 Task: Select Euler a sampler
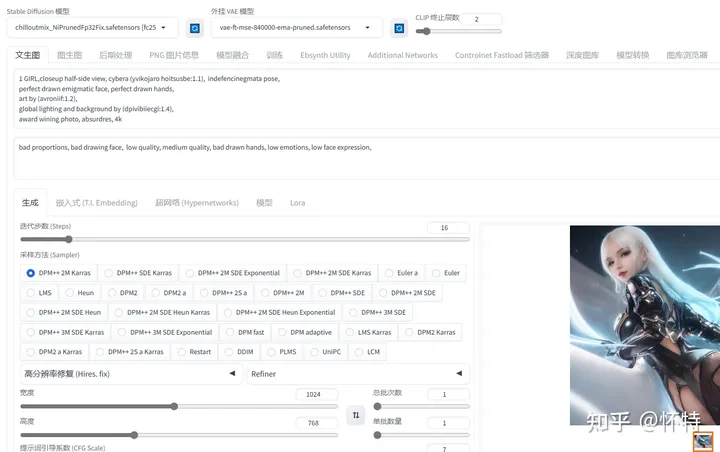tap(401, 273)
